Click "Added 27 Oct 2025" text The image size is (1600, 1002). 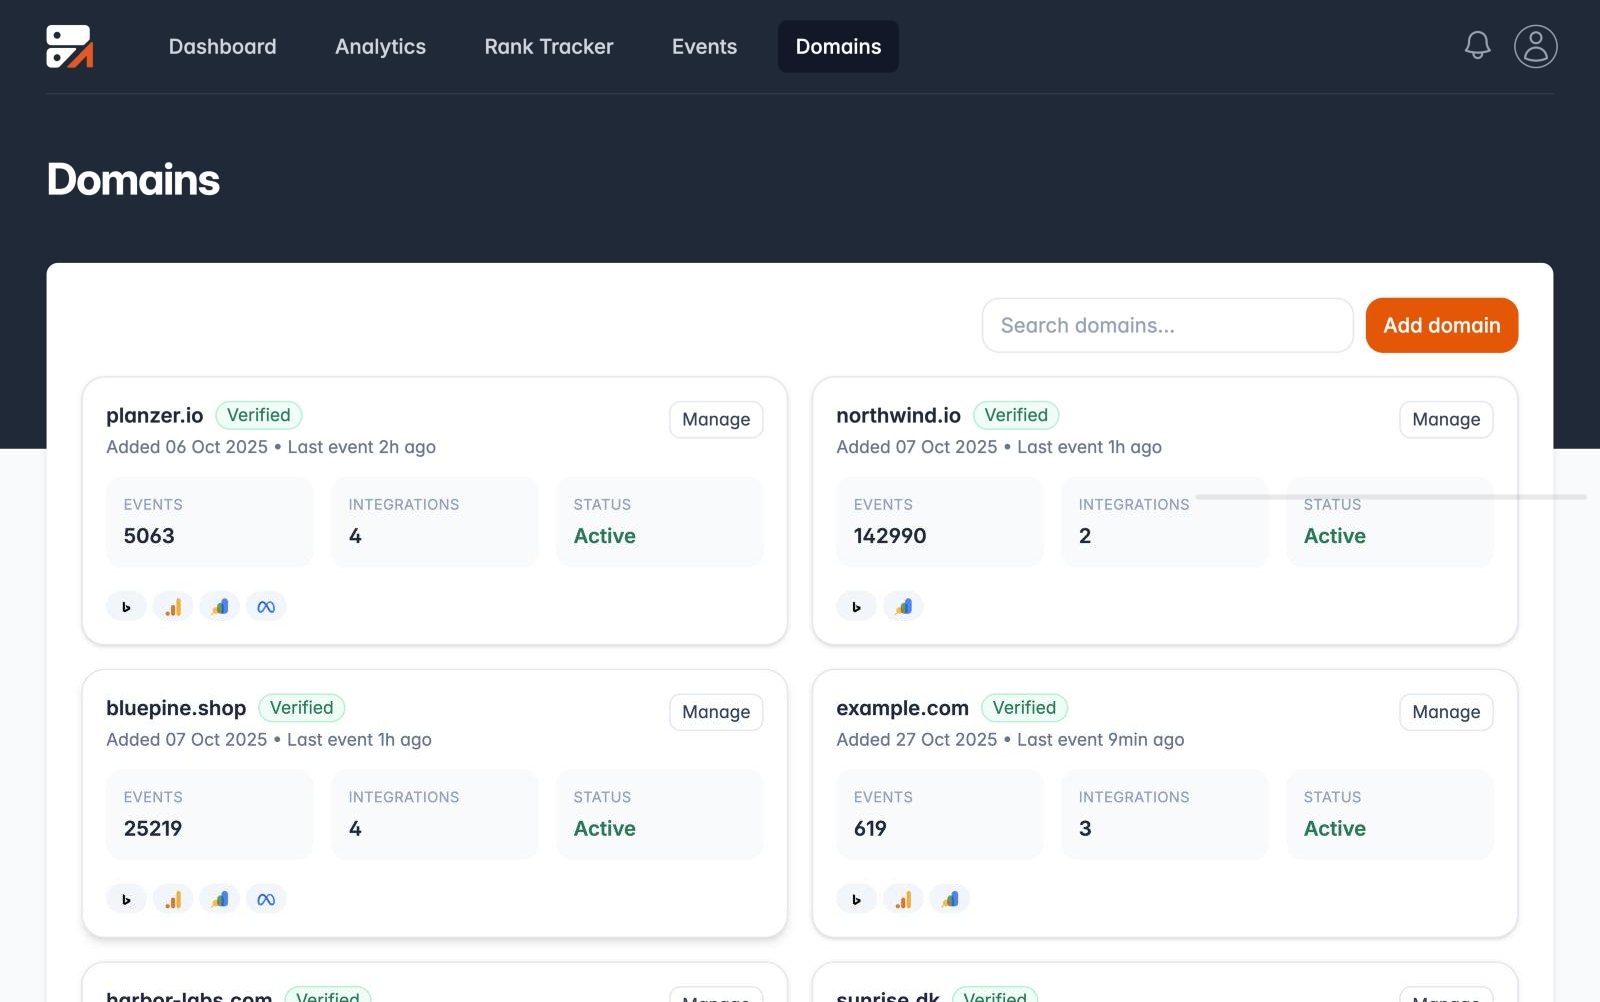pyautogui.click(x=917, y=740)
